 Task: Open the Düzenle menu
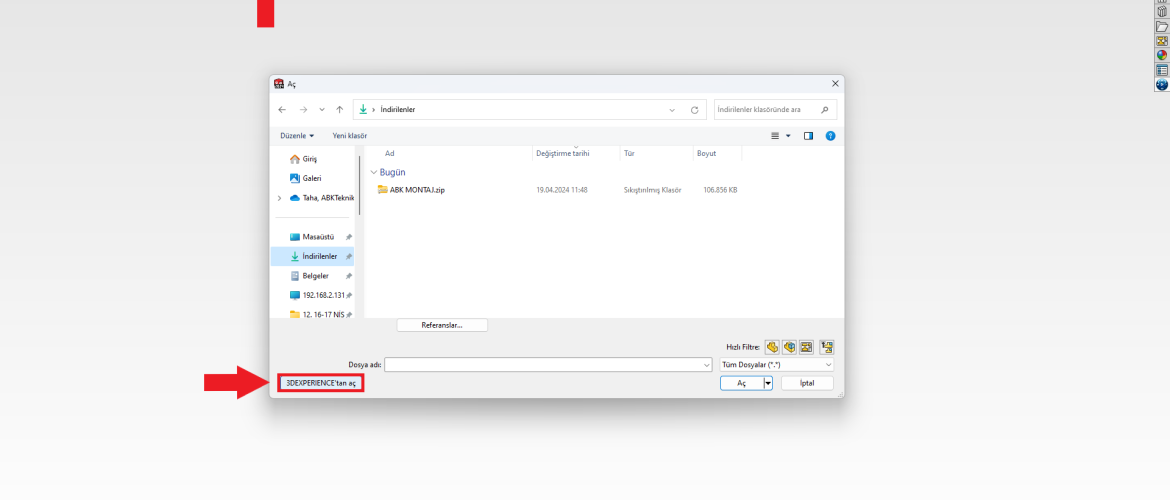click(297, 136)
